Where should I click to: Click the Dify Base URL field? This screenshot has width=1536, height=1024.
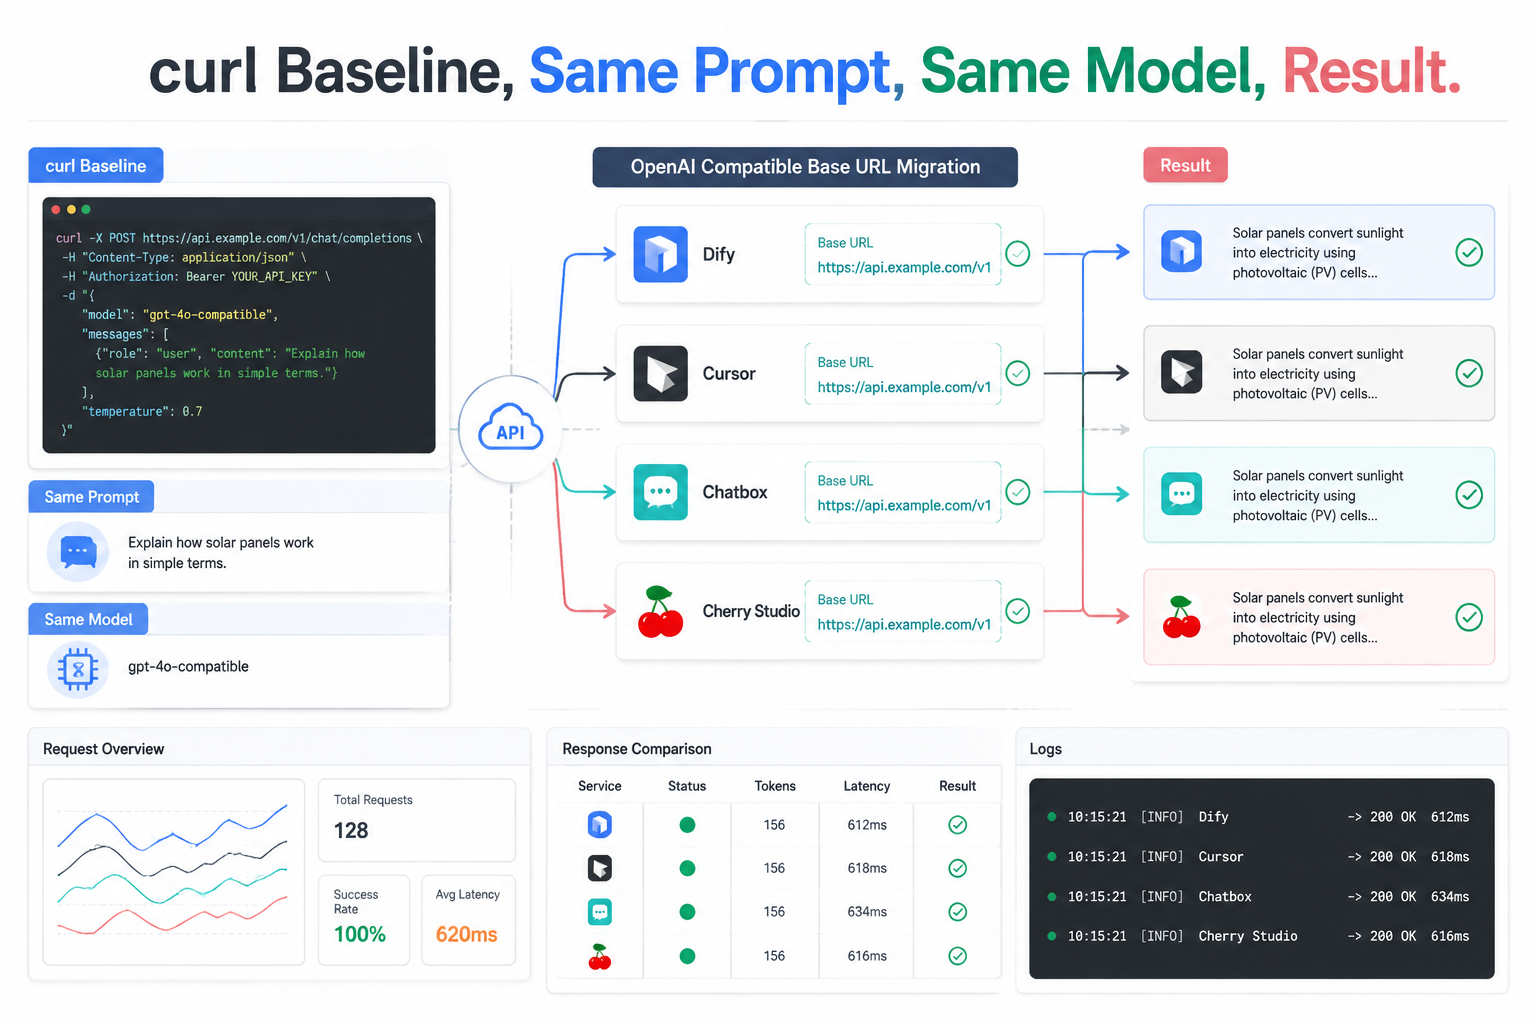[x=903, y=255]
